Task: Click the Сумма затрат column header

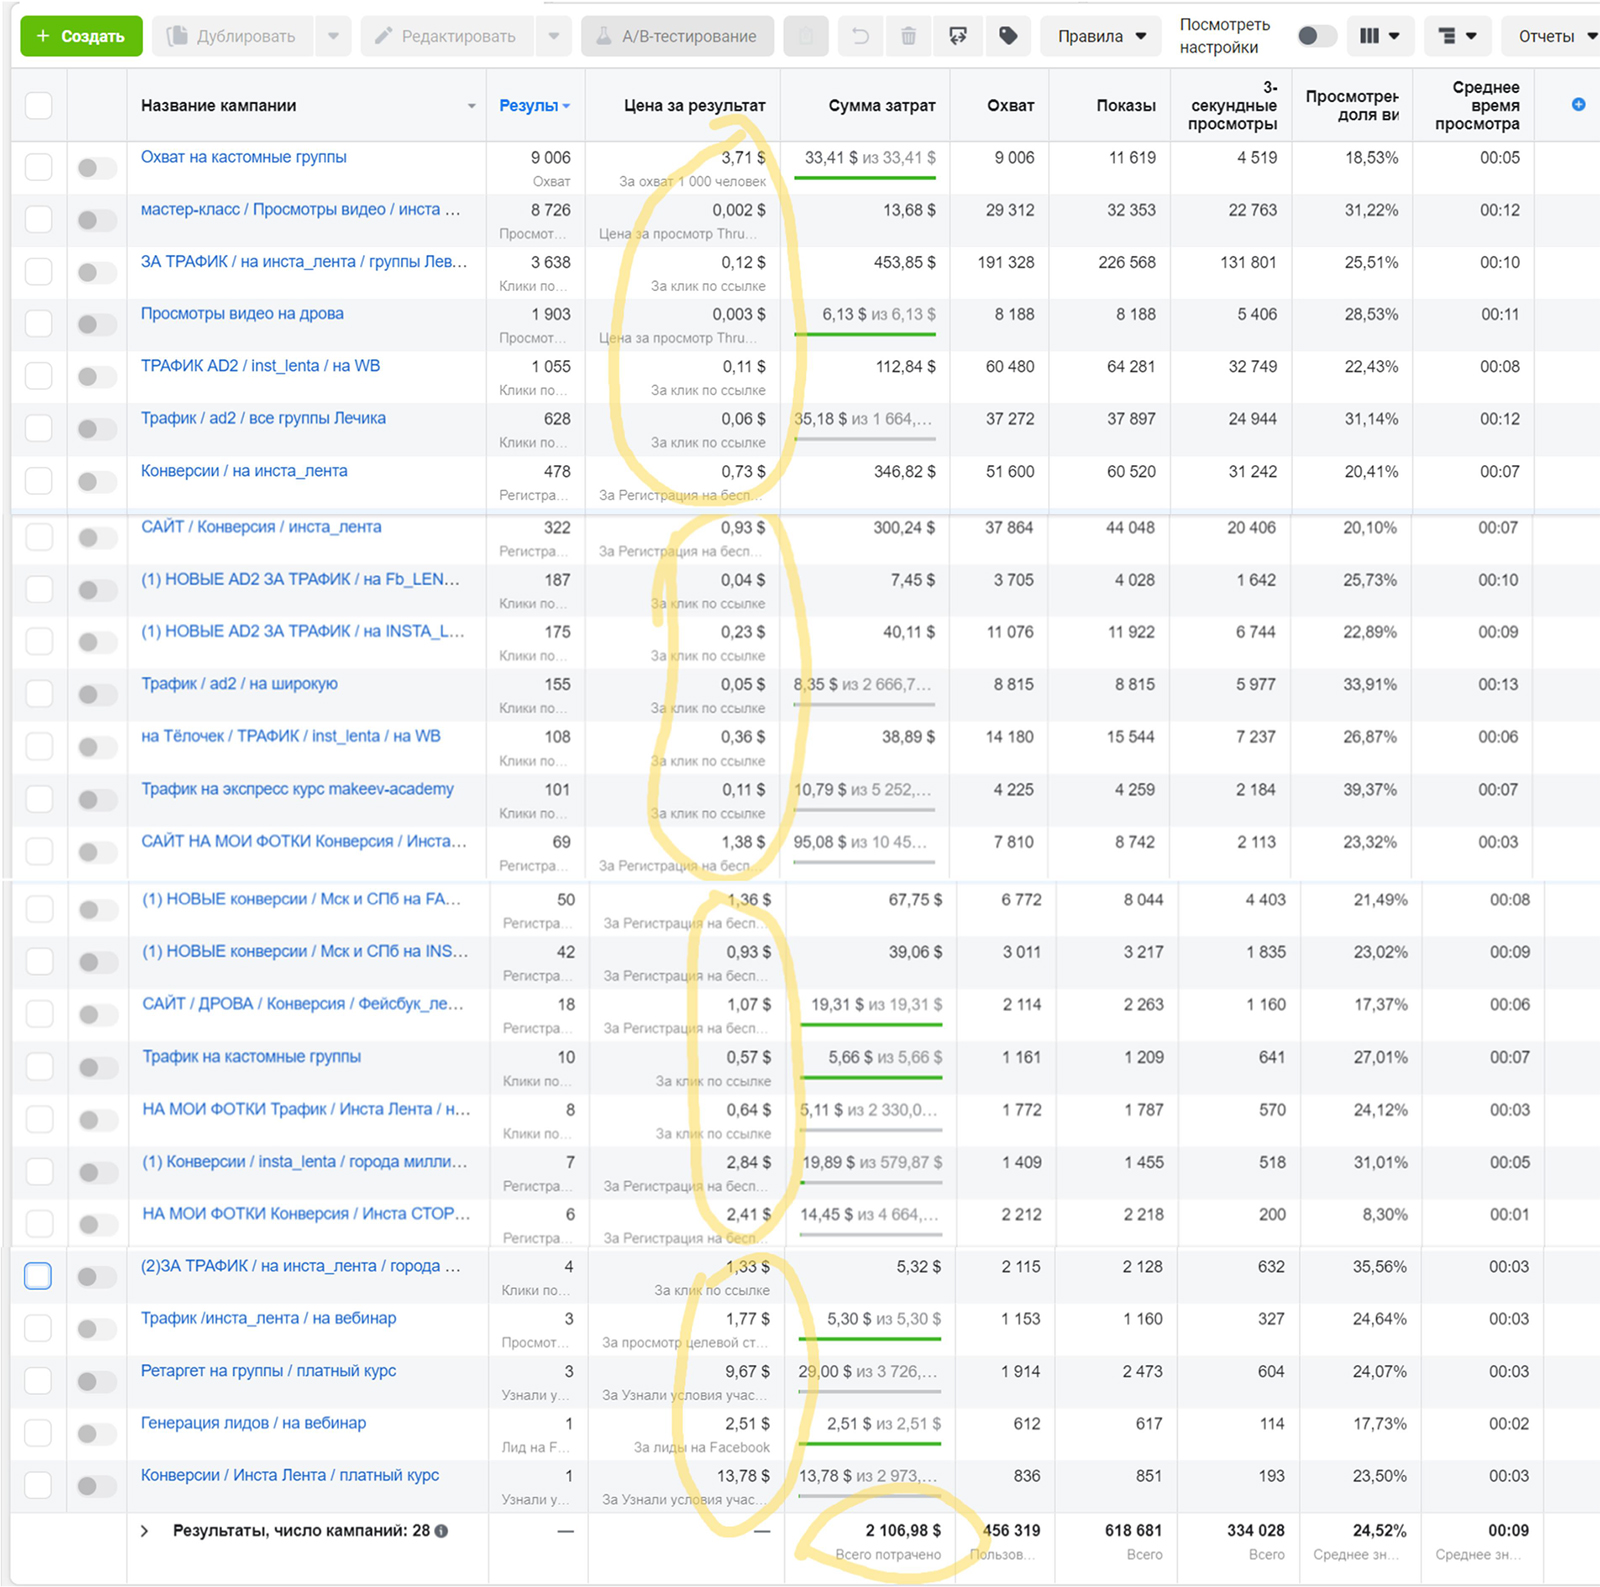Action: click(882, 105)
